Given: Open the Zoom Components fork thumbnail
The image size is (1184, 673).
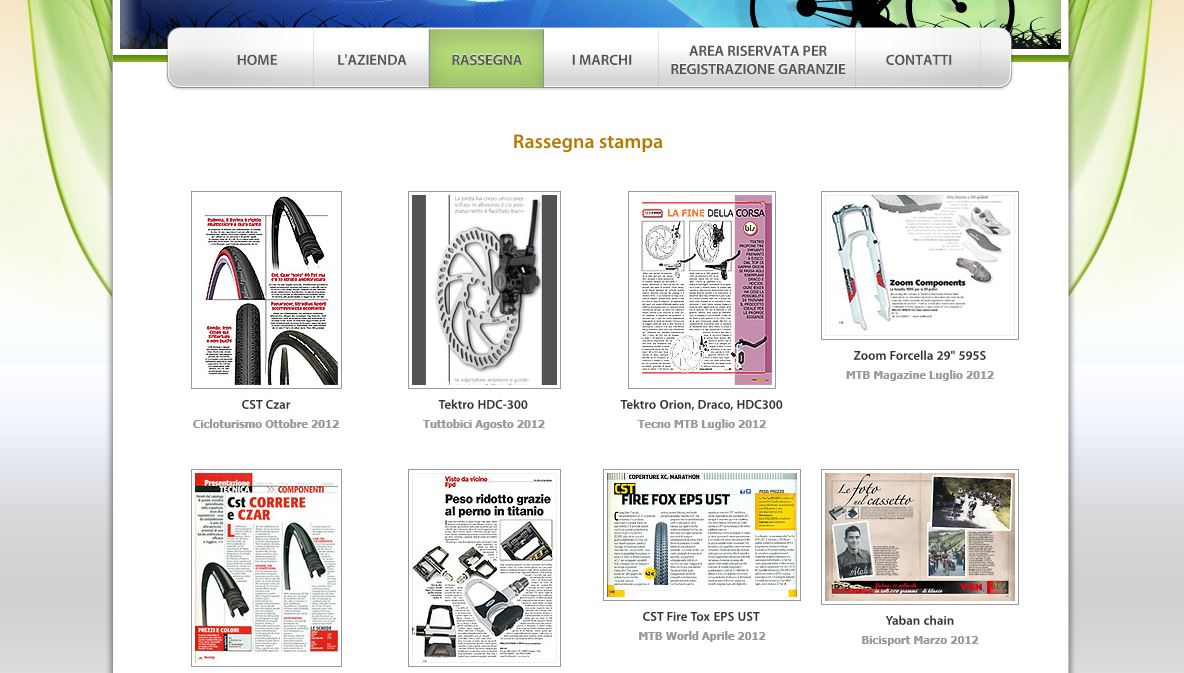Looking at the screenshot, I should point(920,265).
